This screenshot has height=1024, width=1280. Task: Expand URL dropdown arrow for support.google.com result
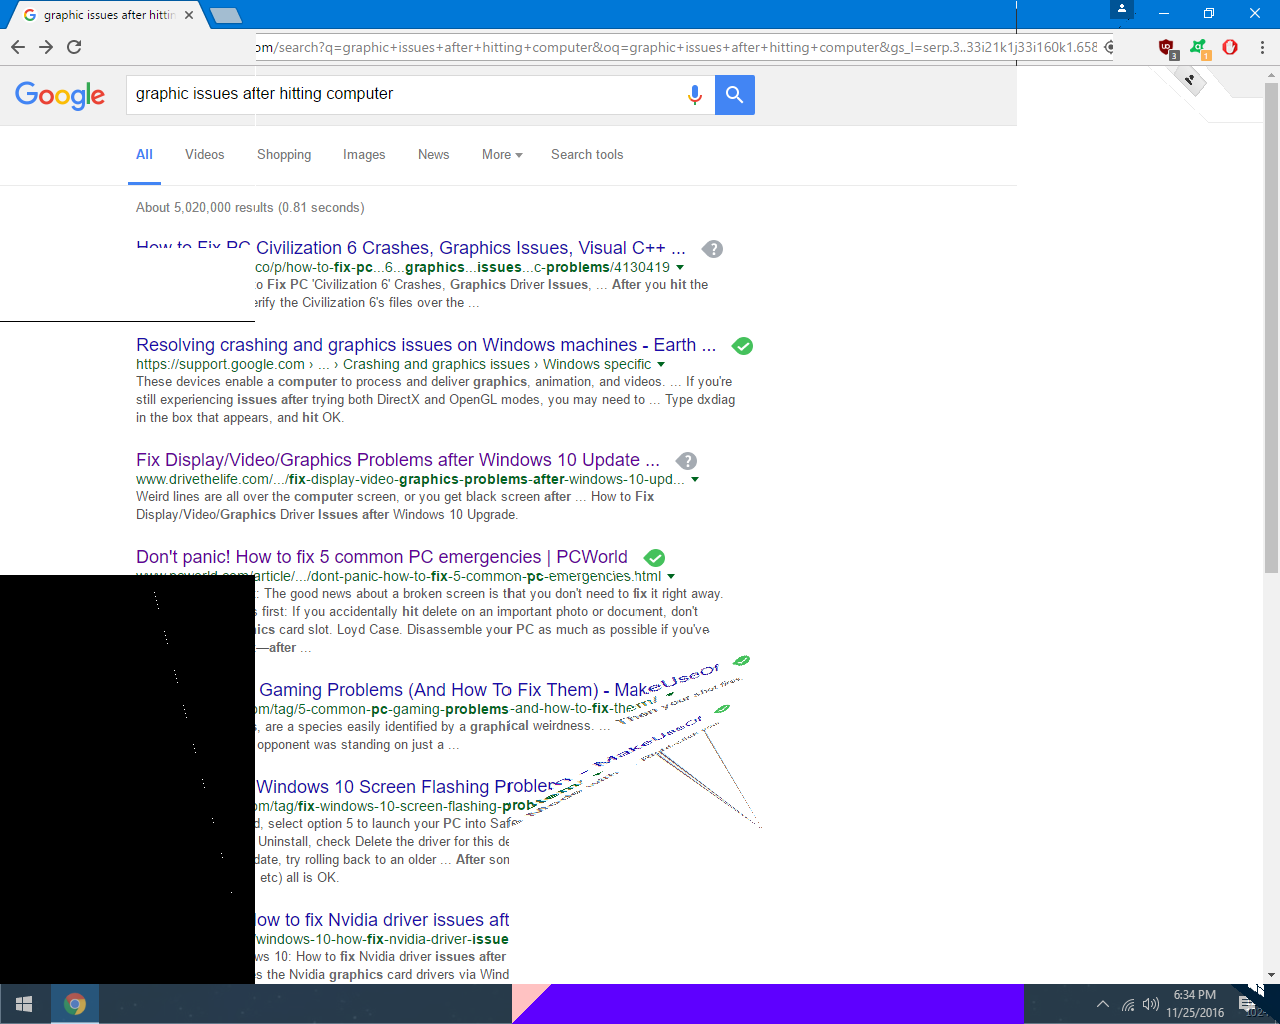661,365
